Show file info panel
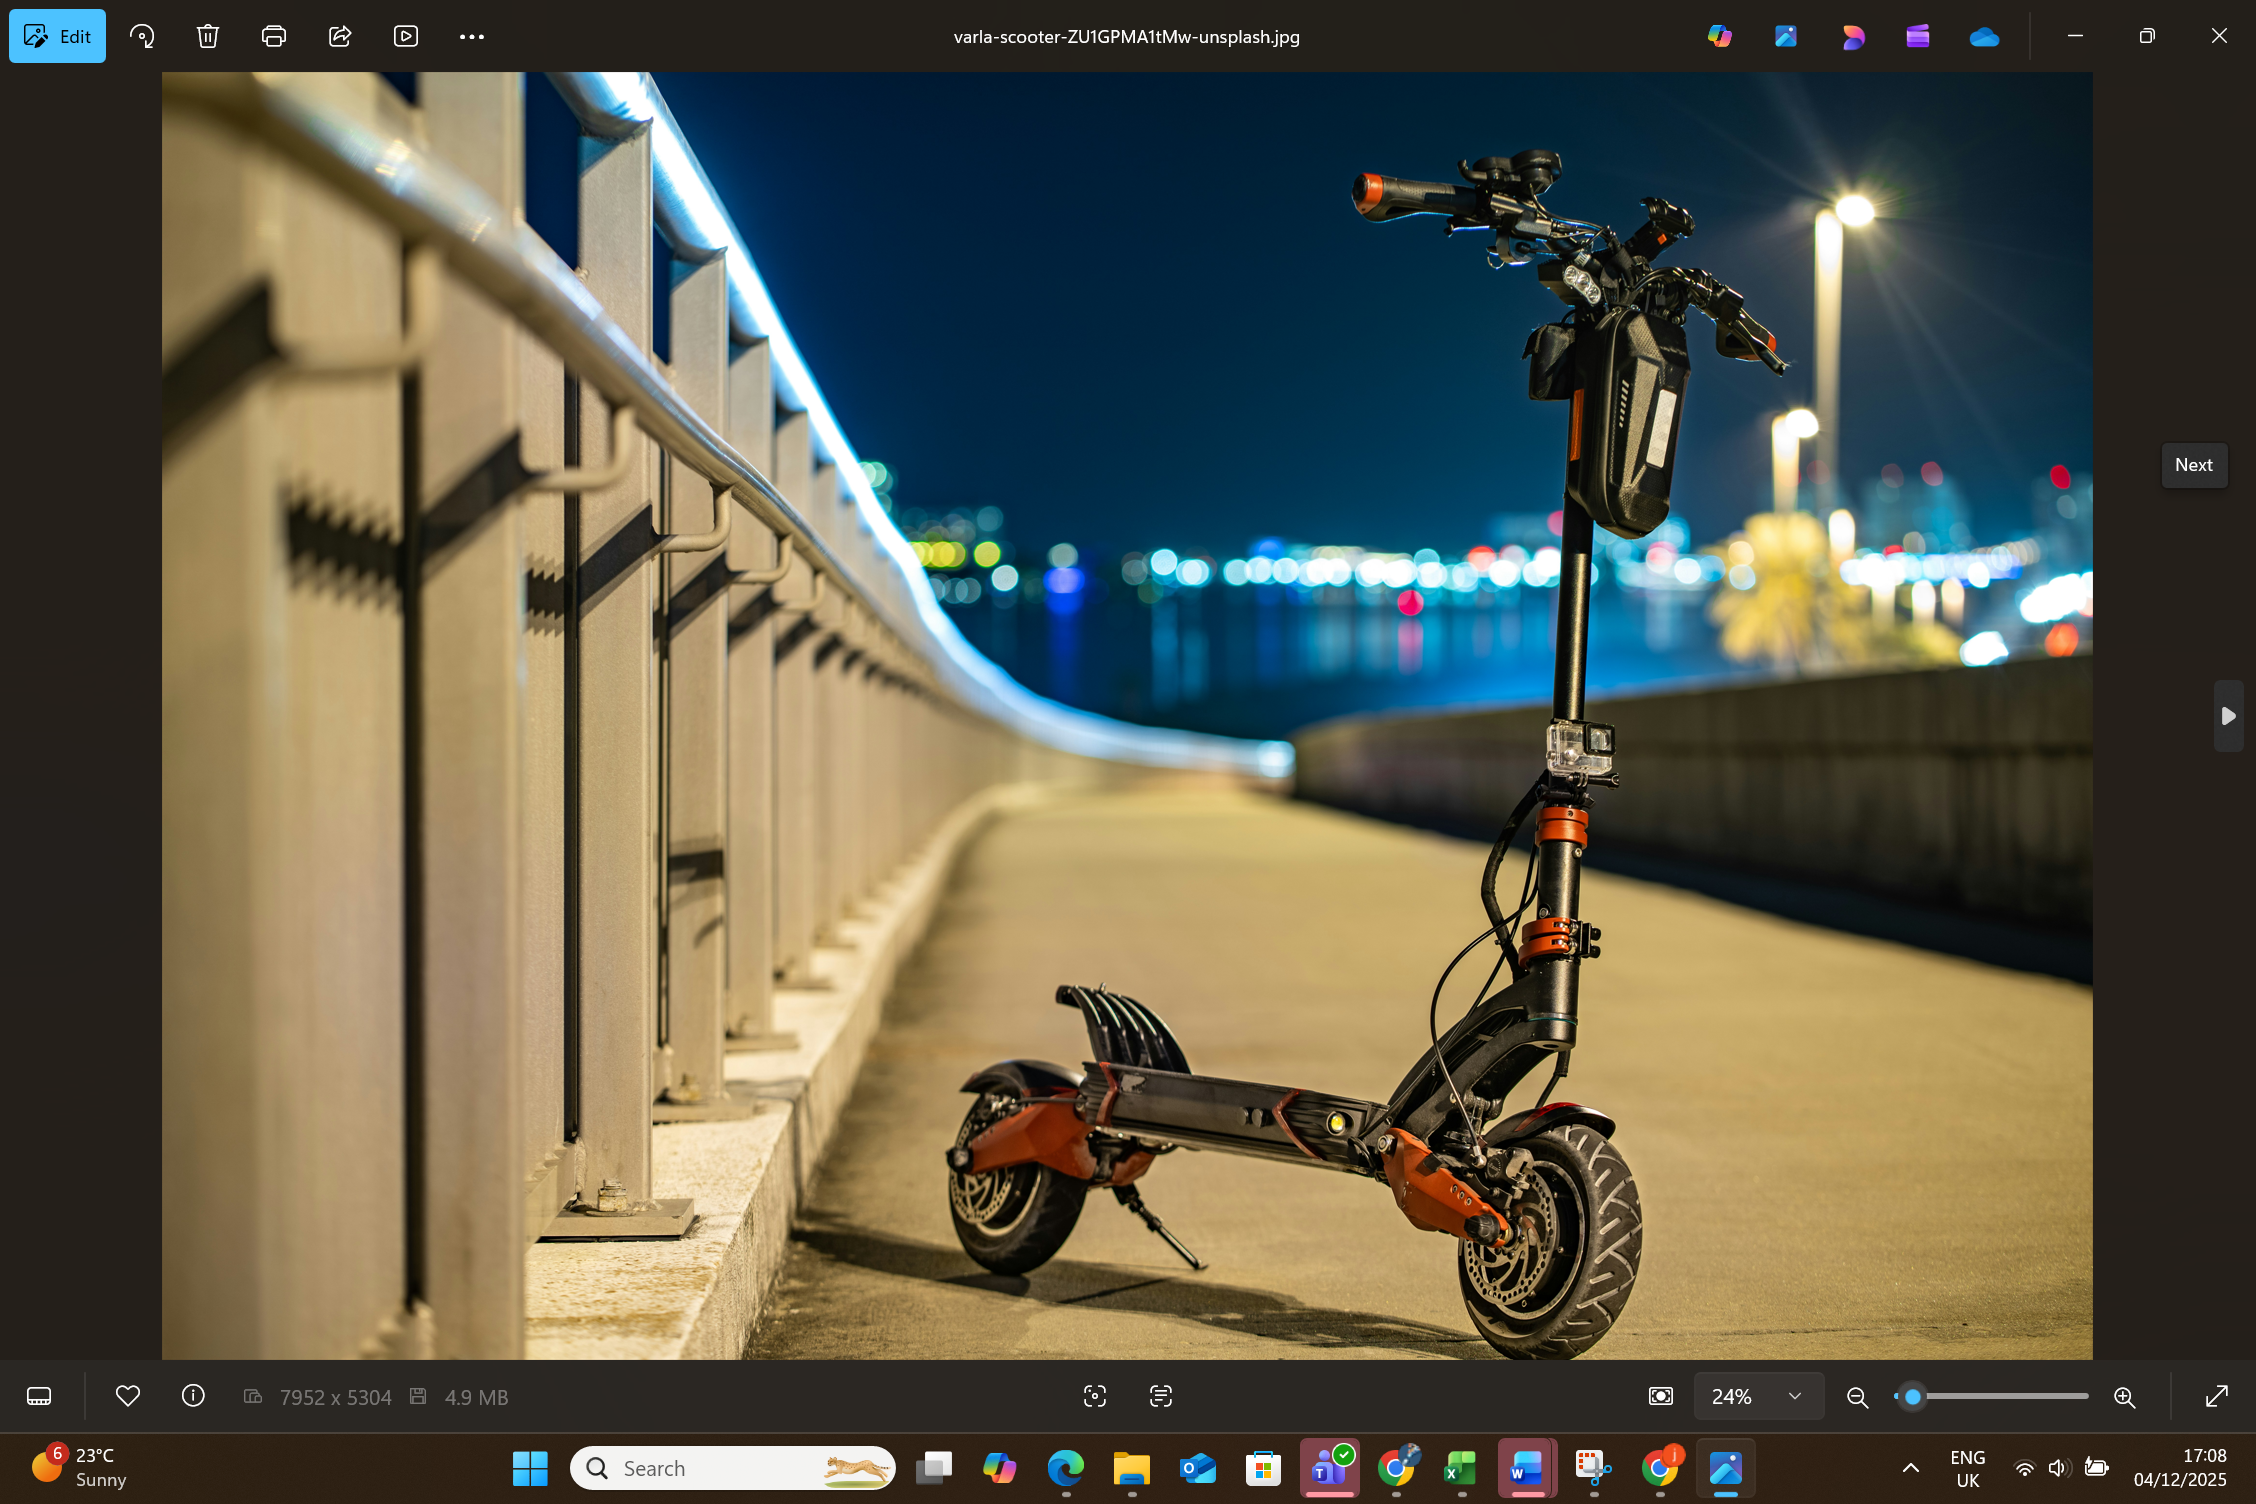Image resolution: width=2256 pixels, height=1504 pixels. click(x=193, y=1396)
